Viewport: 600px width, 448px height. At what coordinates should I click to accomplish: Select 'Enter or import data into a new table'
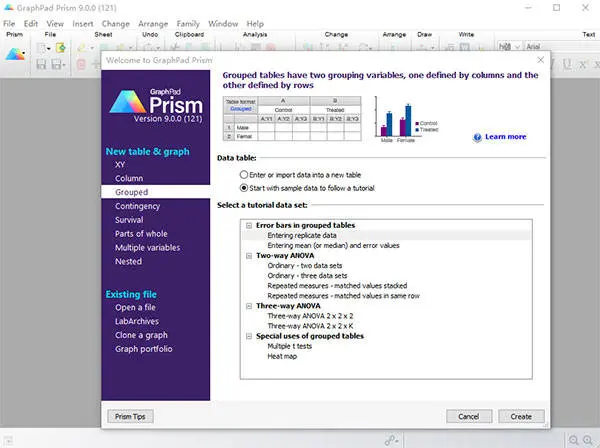[245, 174]
